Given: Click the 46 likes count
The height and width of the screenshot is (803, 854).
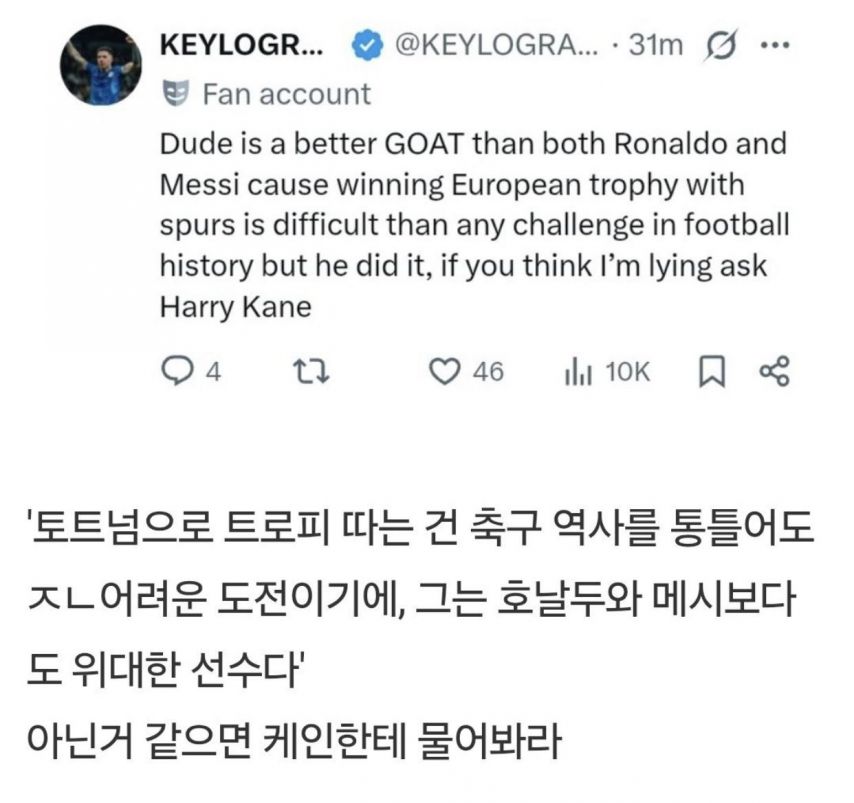Looking at the screenshot, I should pyautogui.click(x=488, y=372).
